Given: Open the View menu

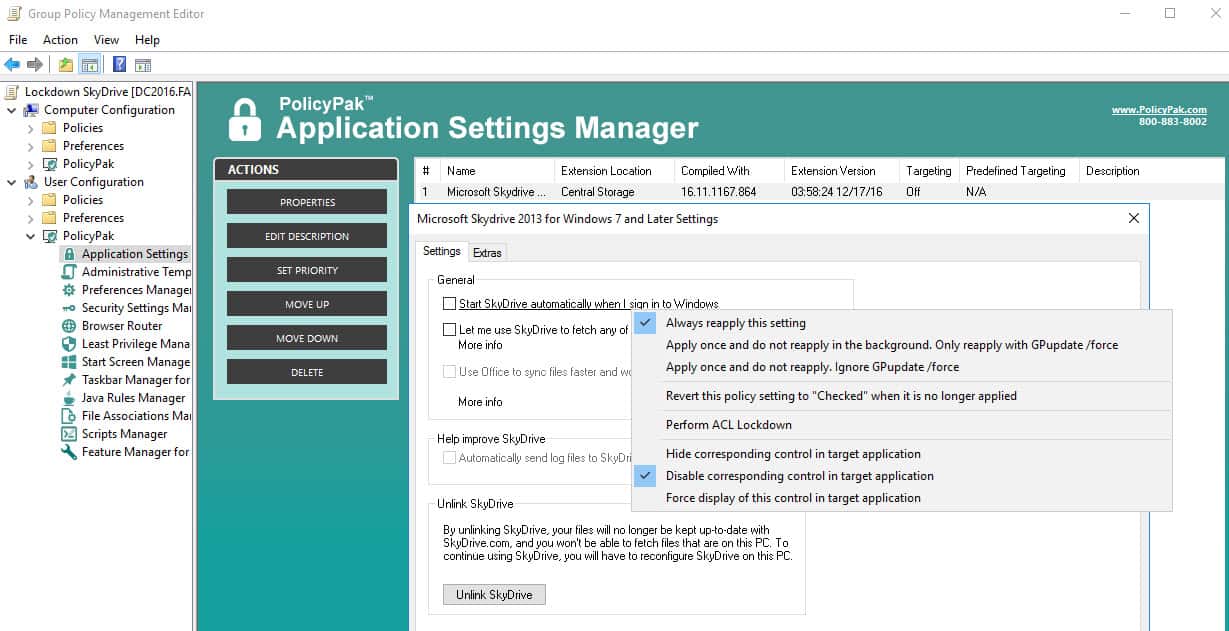Looking at the screenshot, I should coord(106,40).
